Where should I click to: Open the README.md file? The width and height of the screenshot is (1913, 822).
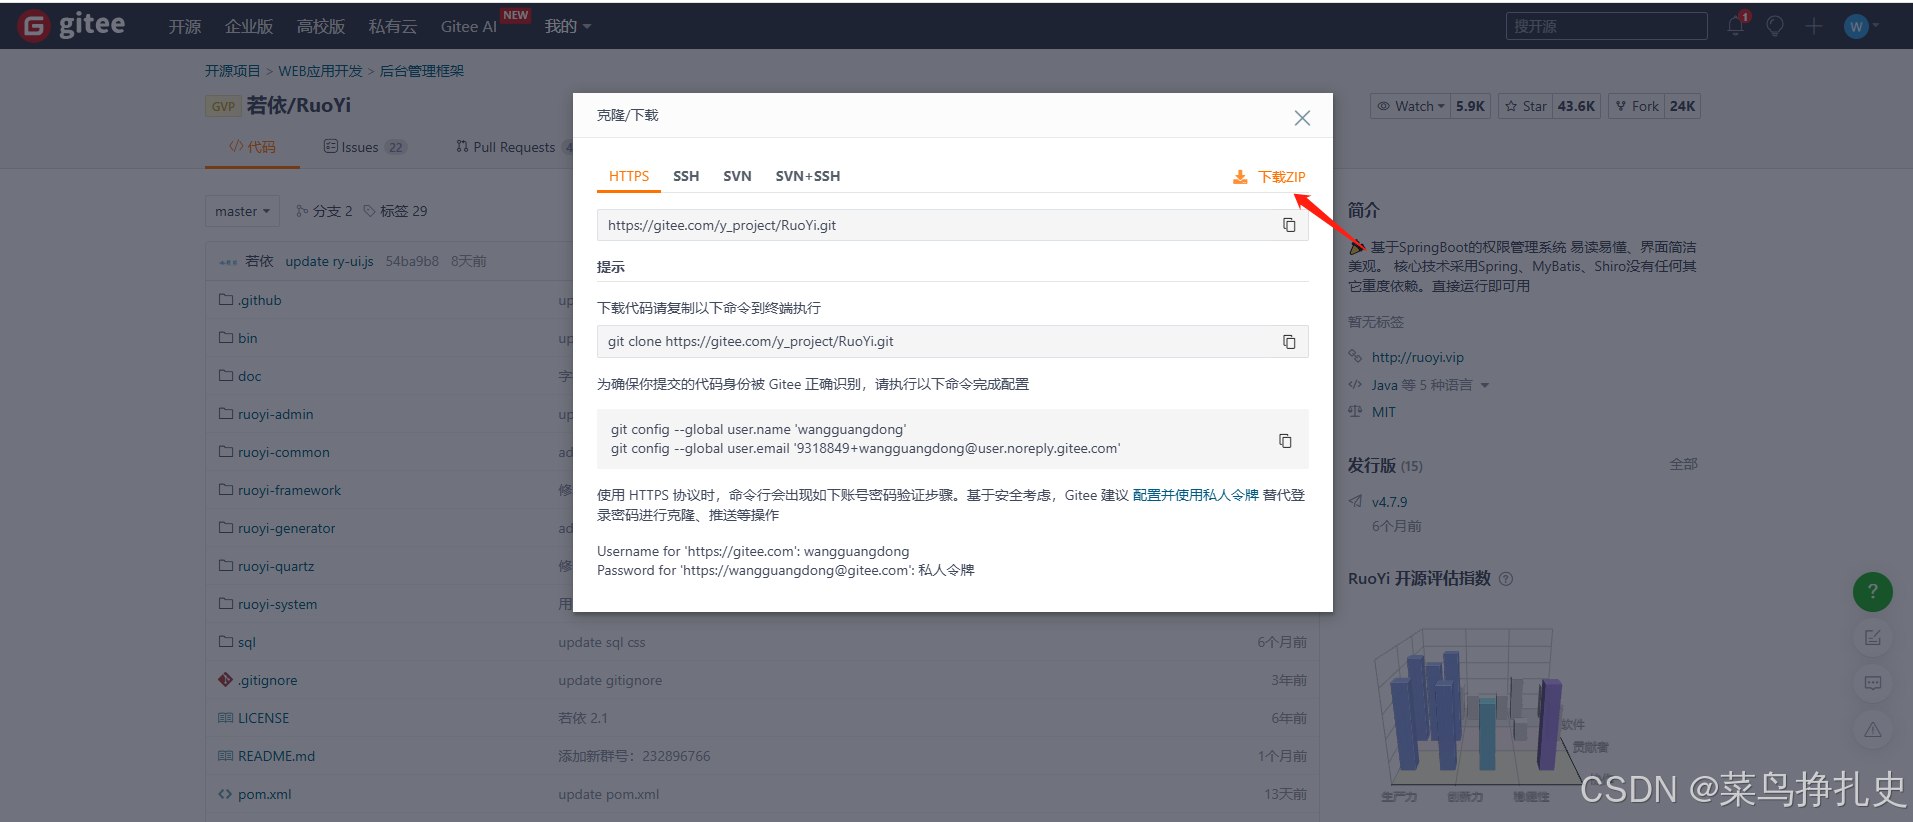(x=276, y=756)
